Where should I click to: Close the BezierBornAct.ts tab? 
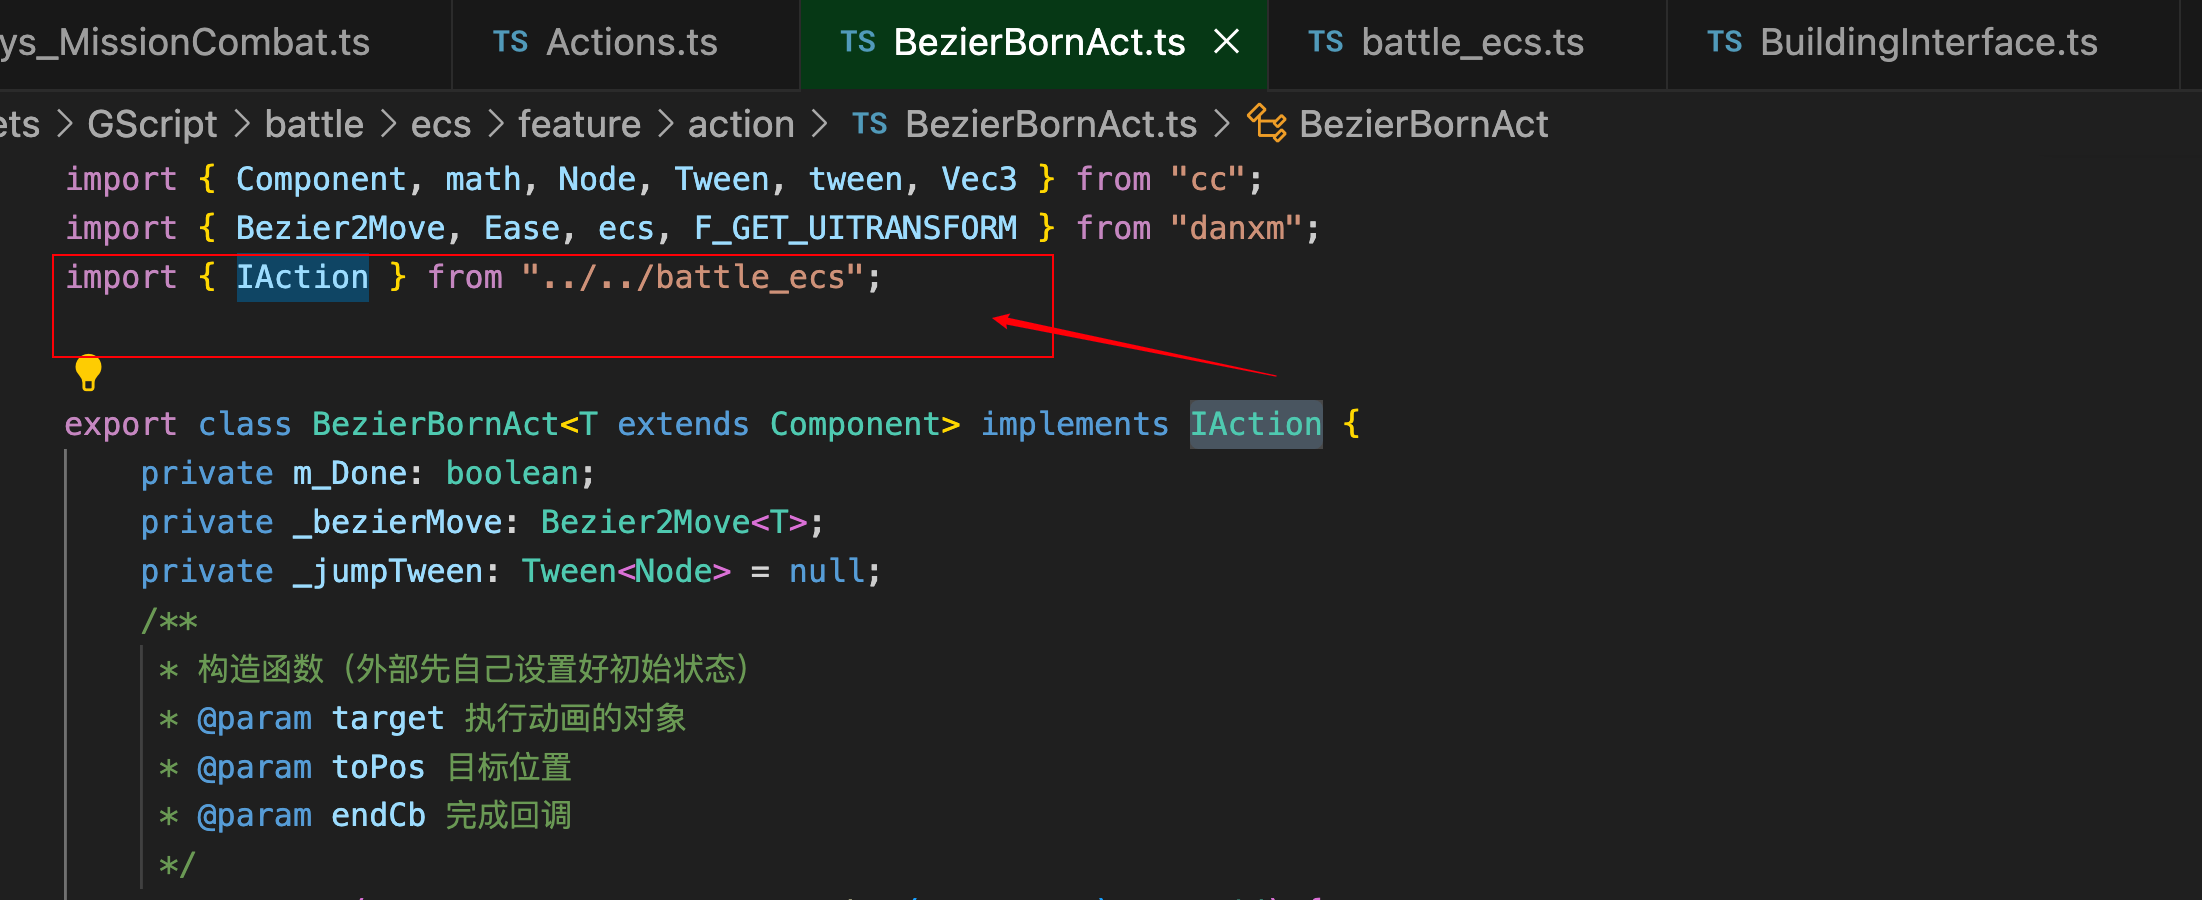tap(1226, 42)
